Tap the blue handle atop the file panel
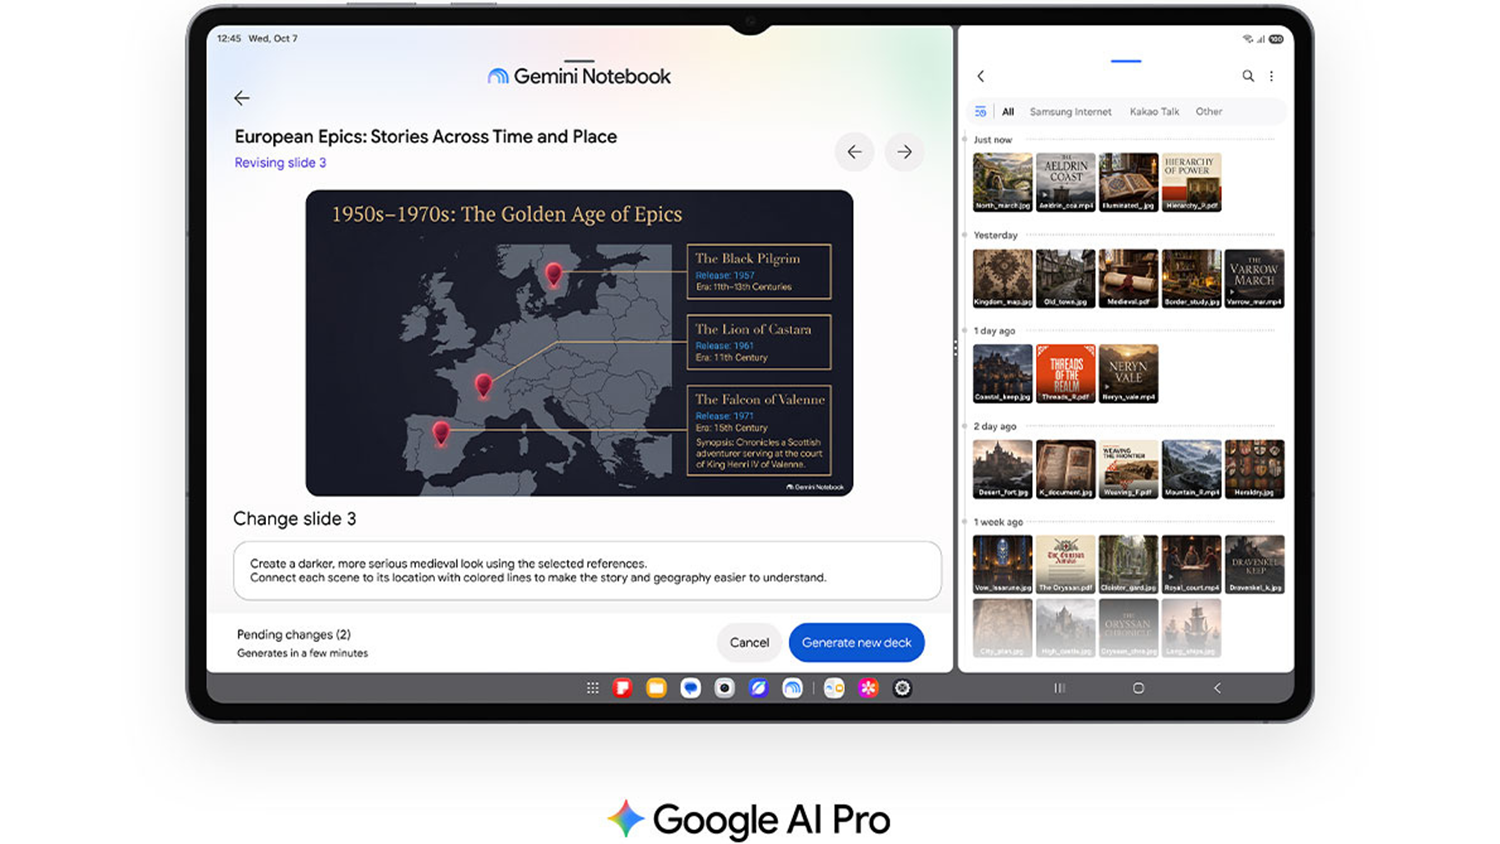Viewport: 1500px width, 844px height. (1126, 61)
